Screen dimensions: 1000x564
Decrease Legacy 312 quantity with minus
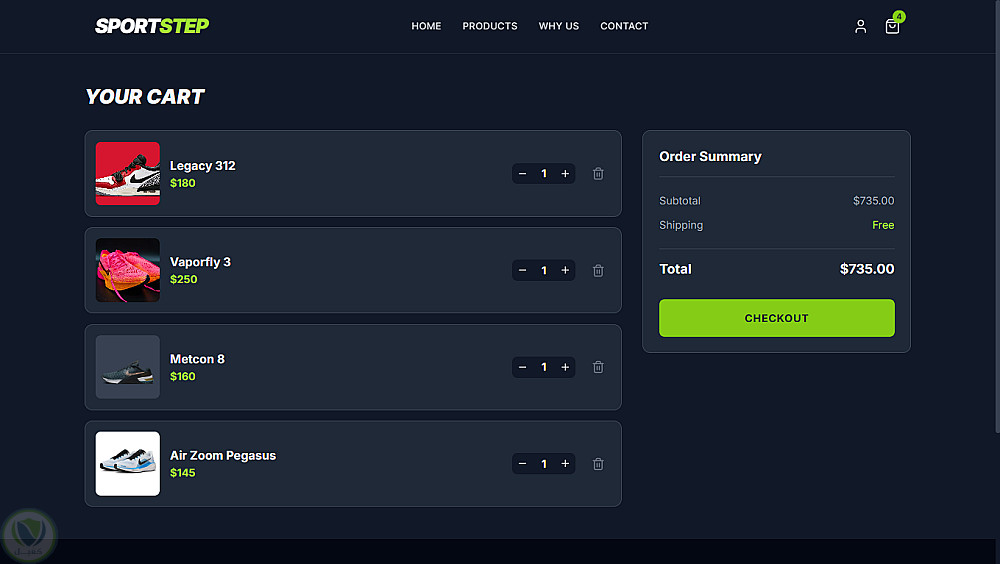[x=523, y=174]
